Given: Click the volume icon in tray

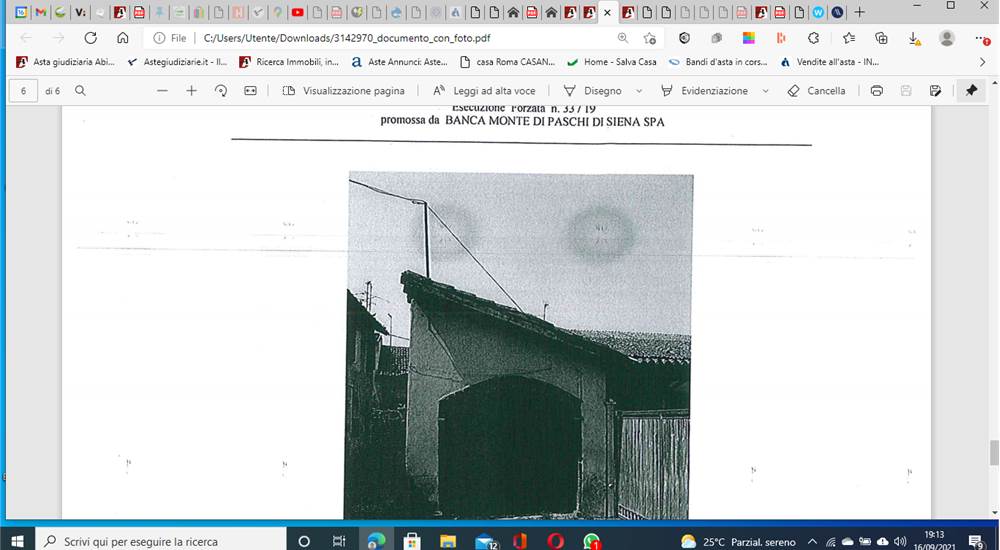Looking at the screenshot, I should tap(900, 541).
